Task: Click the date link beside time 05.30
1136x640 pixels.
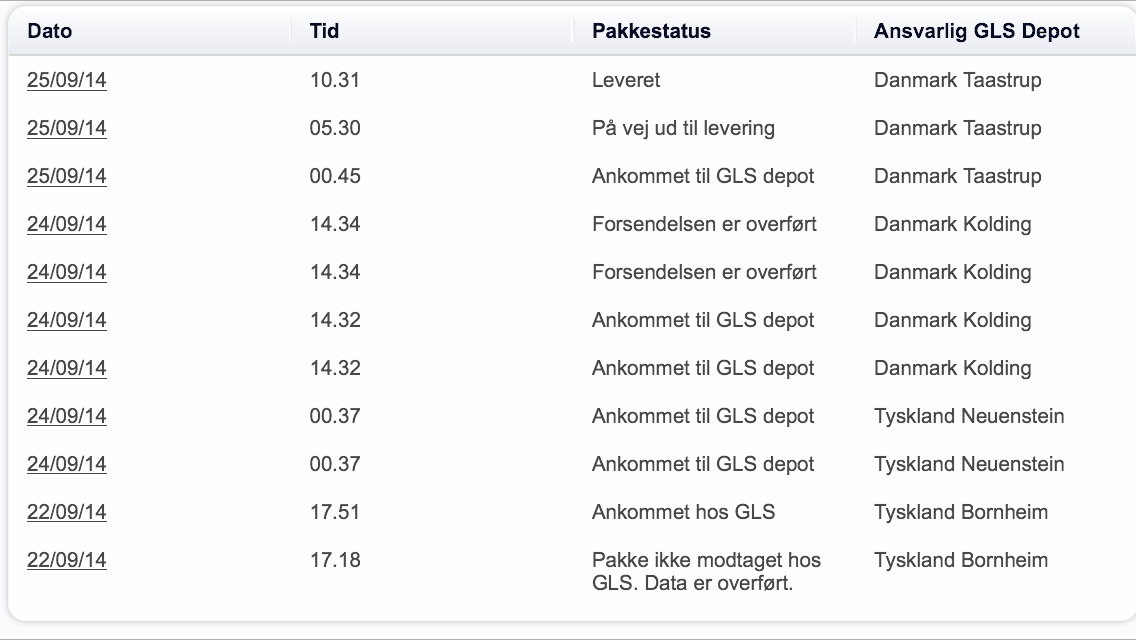Action: click(66, 129)
